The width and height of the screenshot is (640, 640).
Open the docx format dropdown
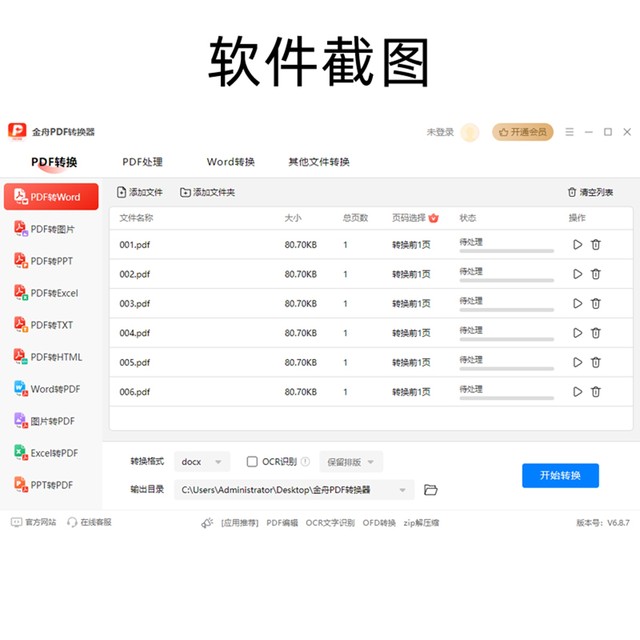[202, 462]
